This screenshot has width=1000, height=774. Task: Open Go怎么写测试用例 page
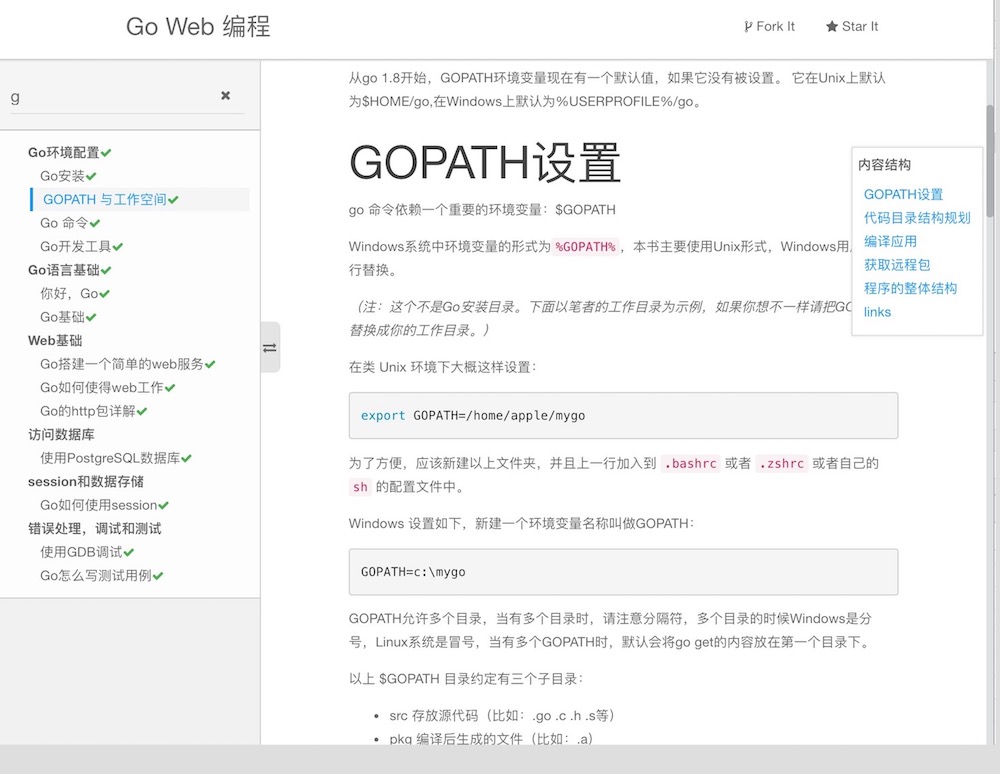point(96,576)
